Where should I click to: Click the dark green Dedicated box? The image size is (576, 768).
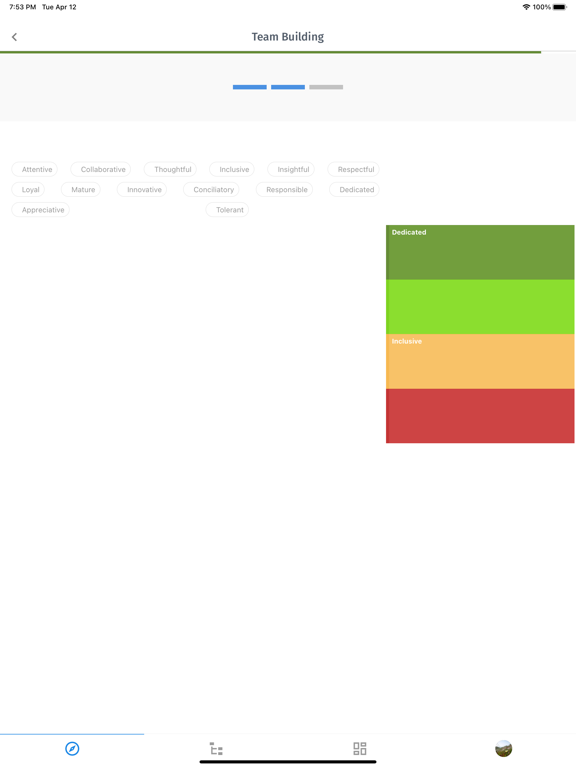point(480,252)
